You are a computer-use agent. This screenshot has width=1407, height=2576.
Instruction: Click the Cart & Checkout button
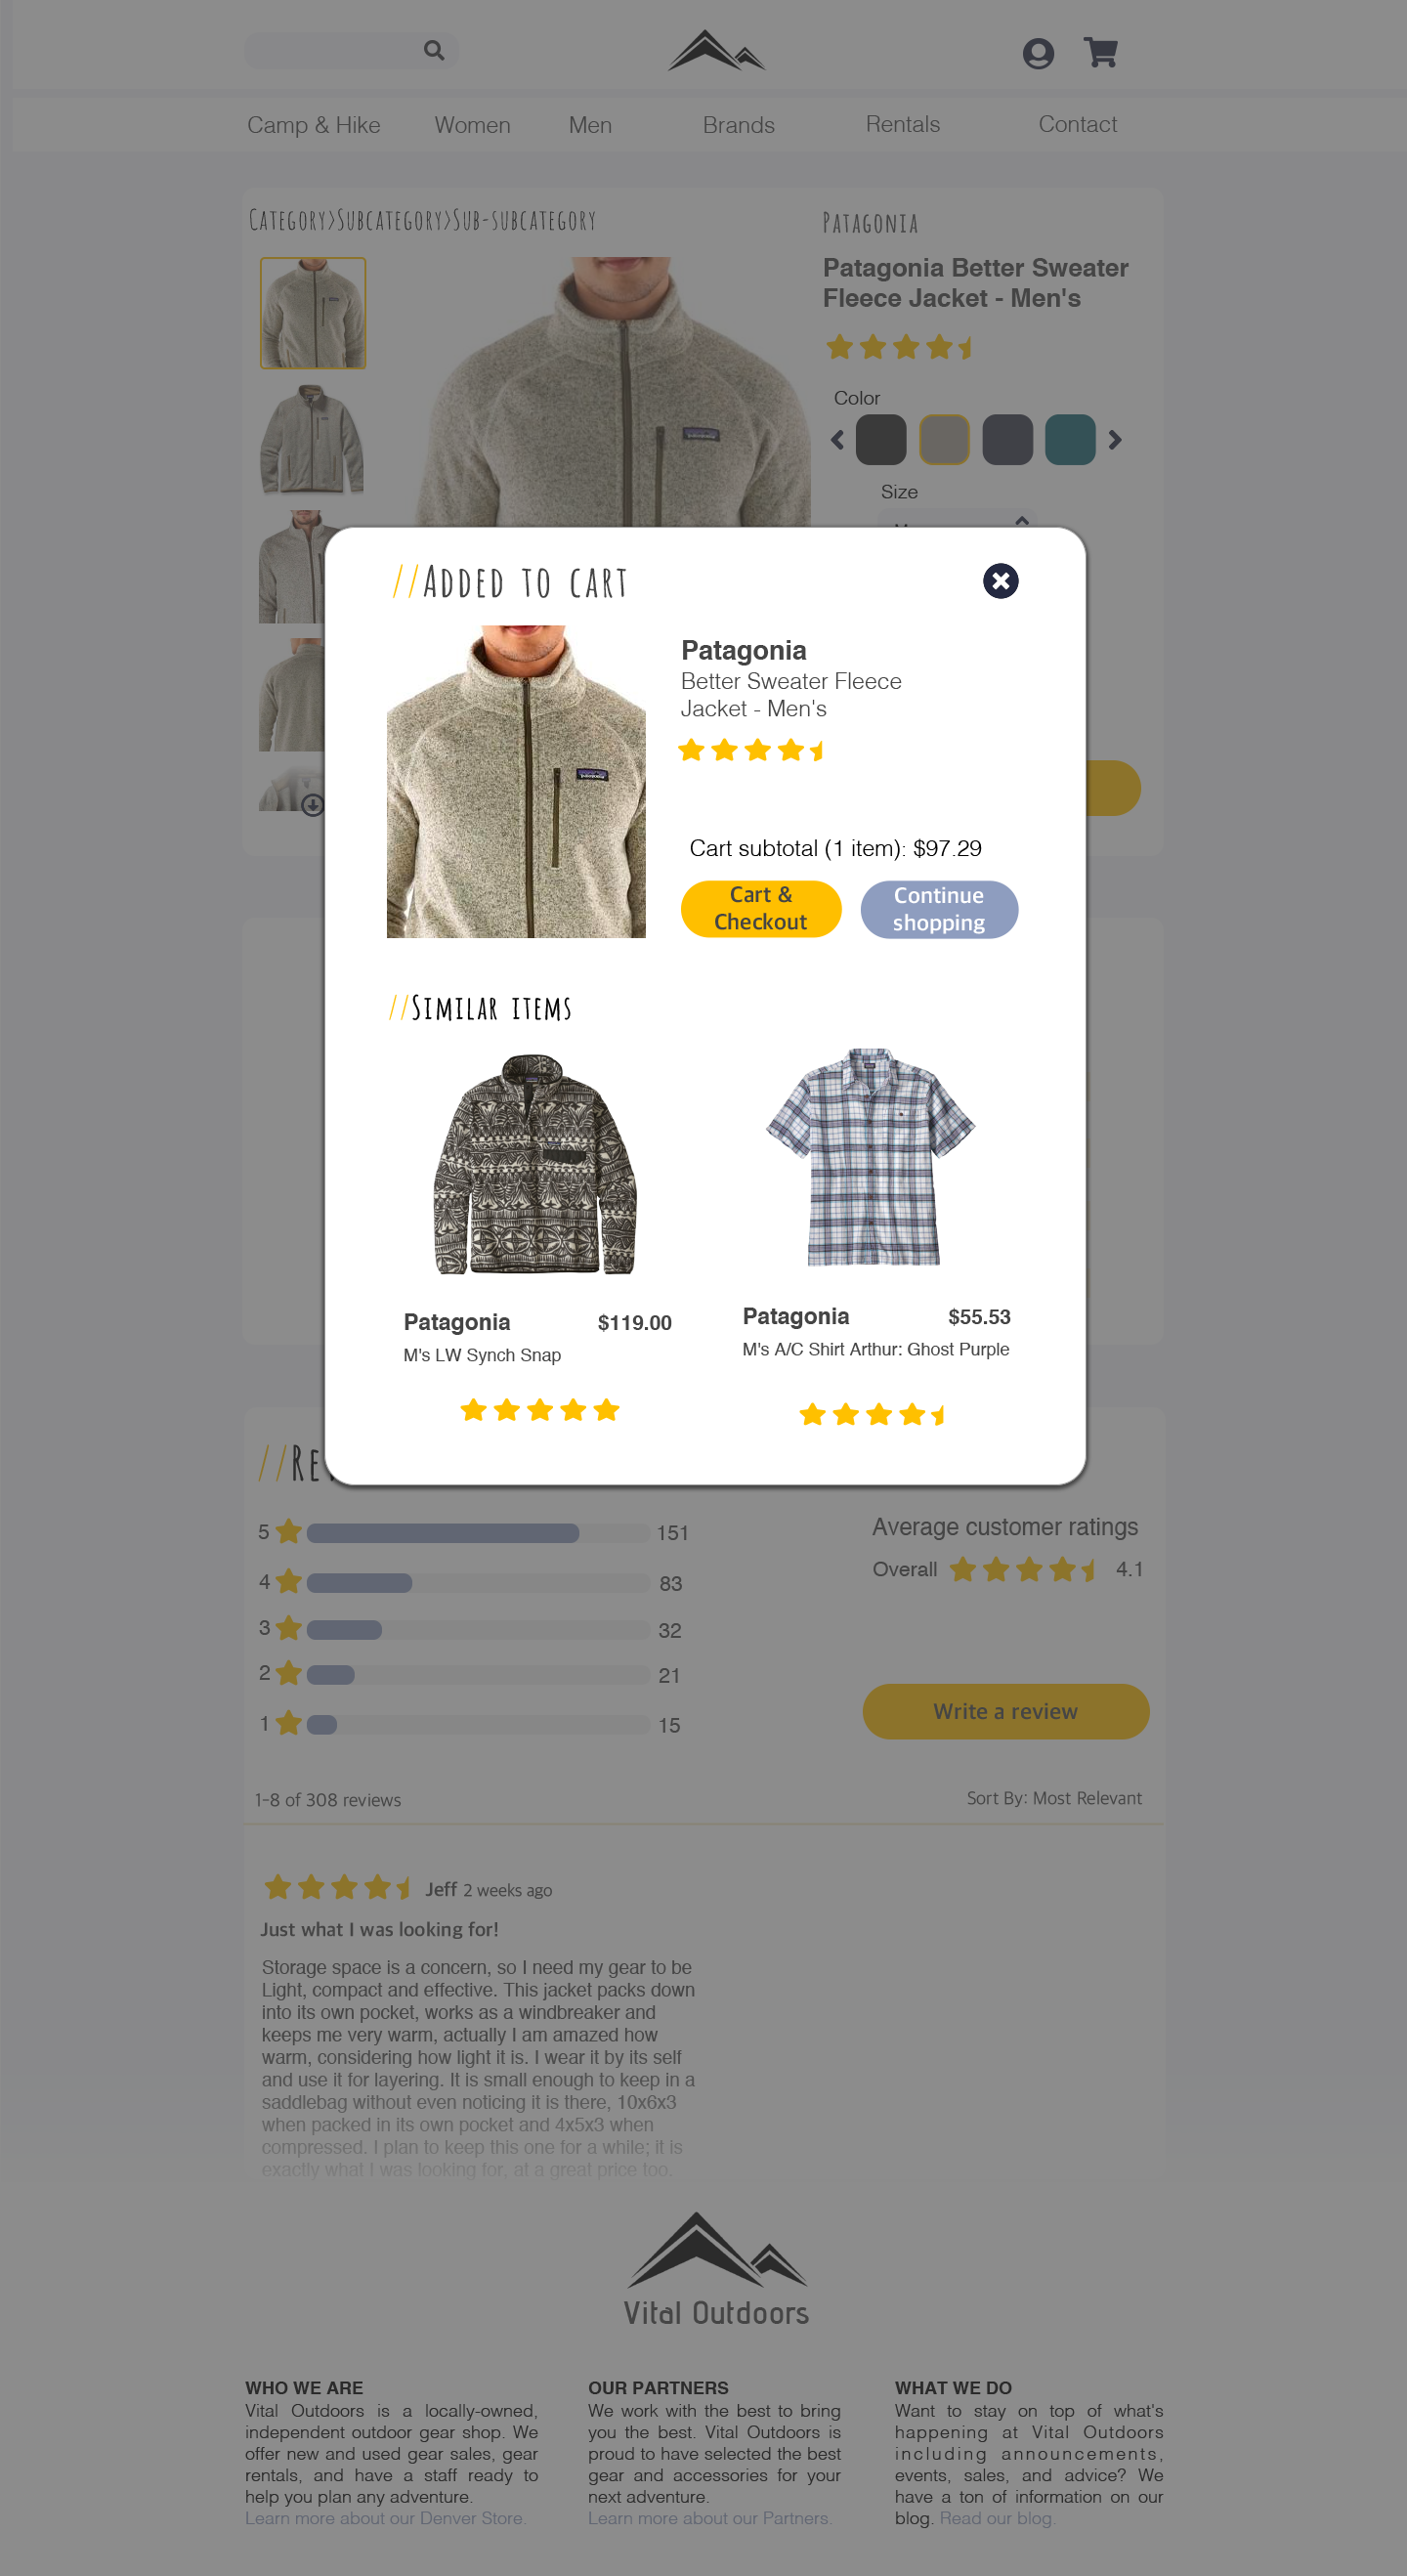click(x=760, y=908)
